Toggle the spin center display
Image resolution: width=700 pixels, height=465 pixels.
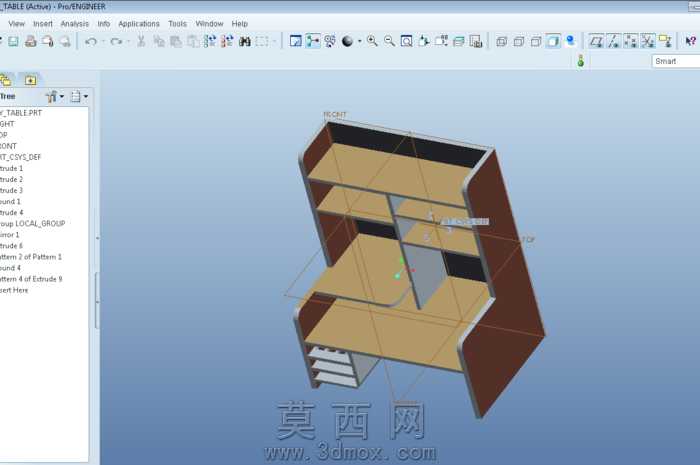(313, 42)
